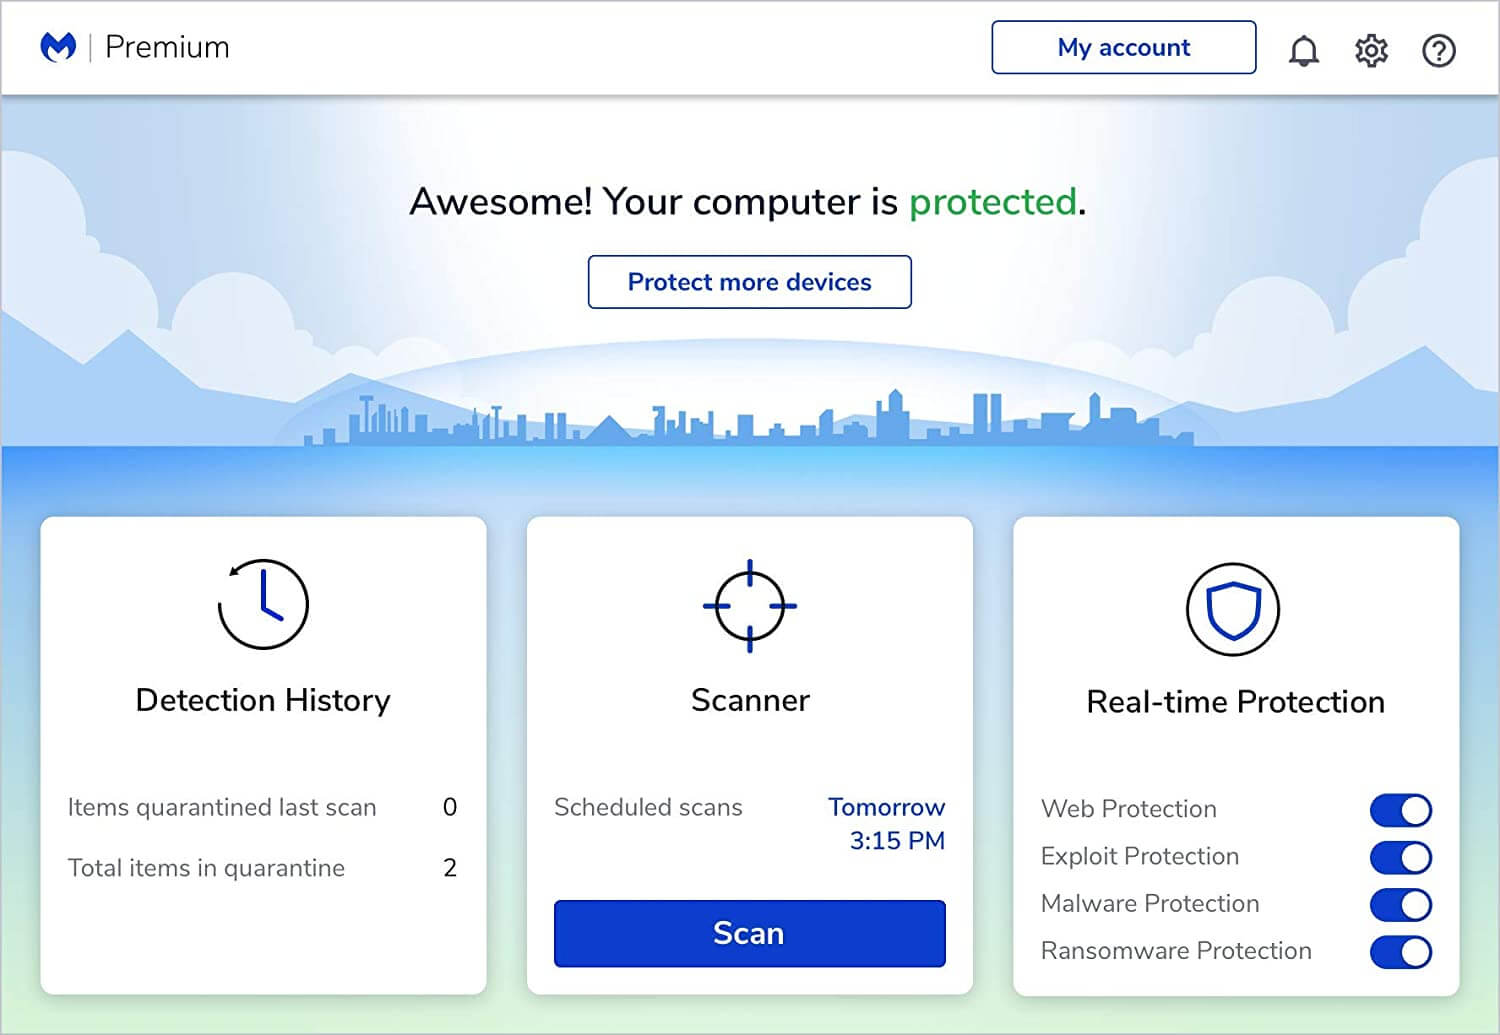1500x1035 pixels.
Task: Switch off Ransomware Protection
Action: point(1400,952)
